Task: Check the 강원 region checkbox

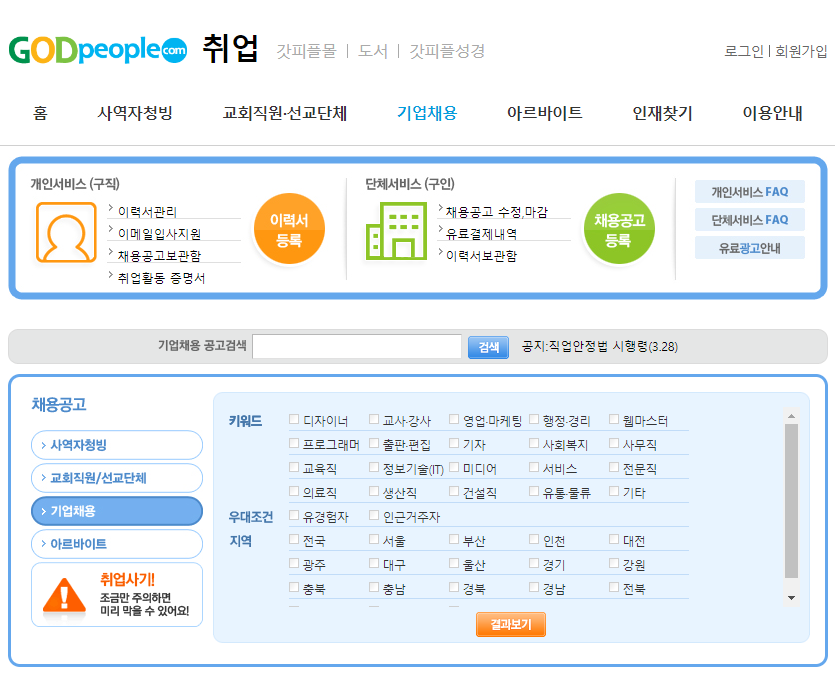Action: tap(614, 563)
